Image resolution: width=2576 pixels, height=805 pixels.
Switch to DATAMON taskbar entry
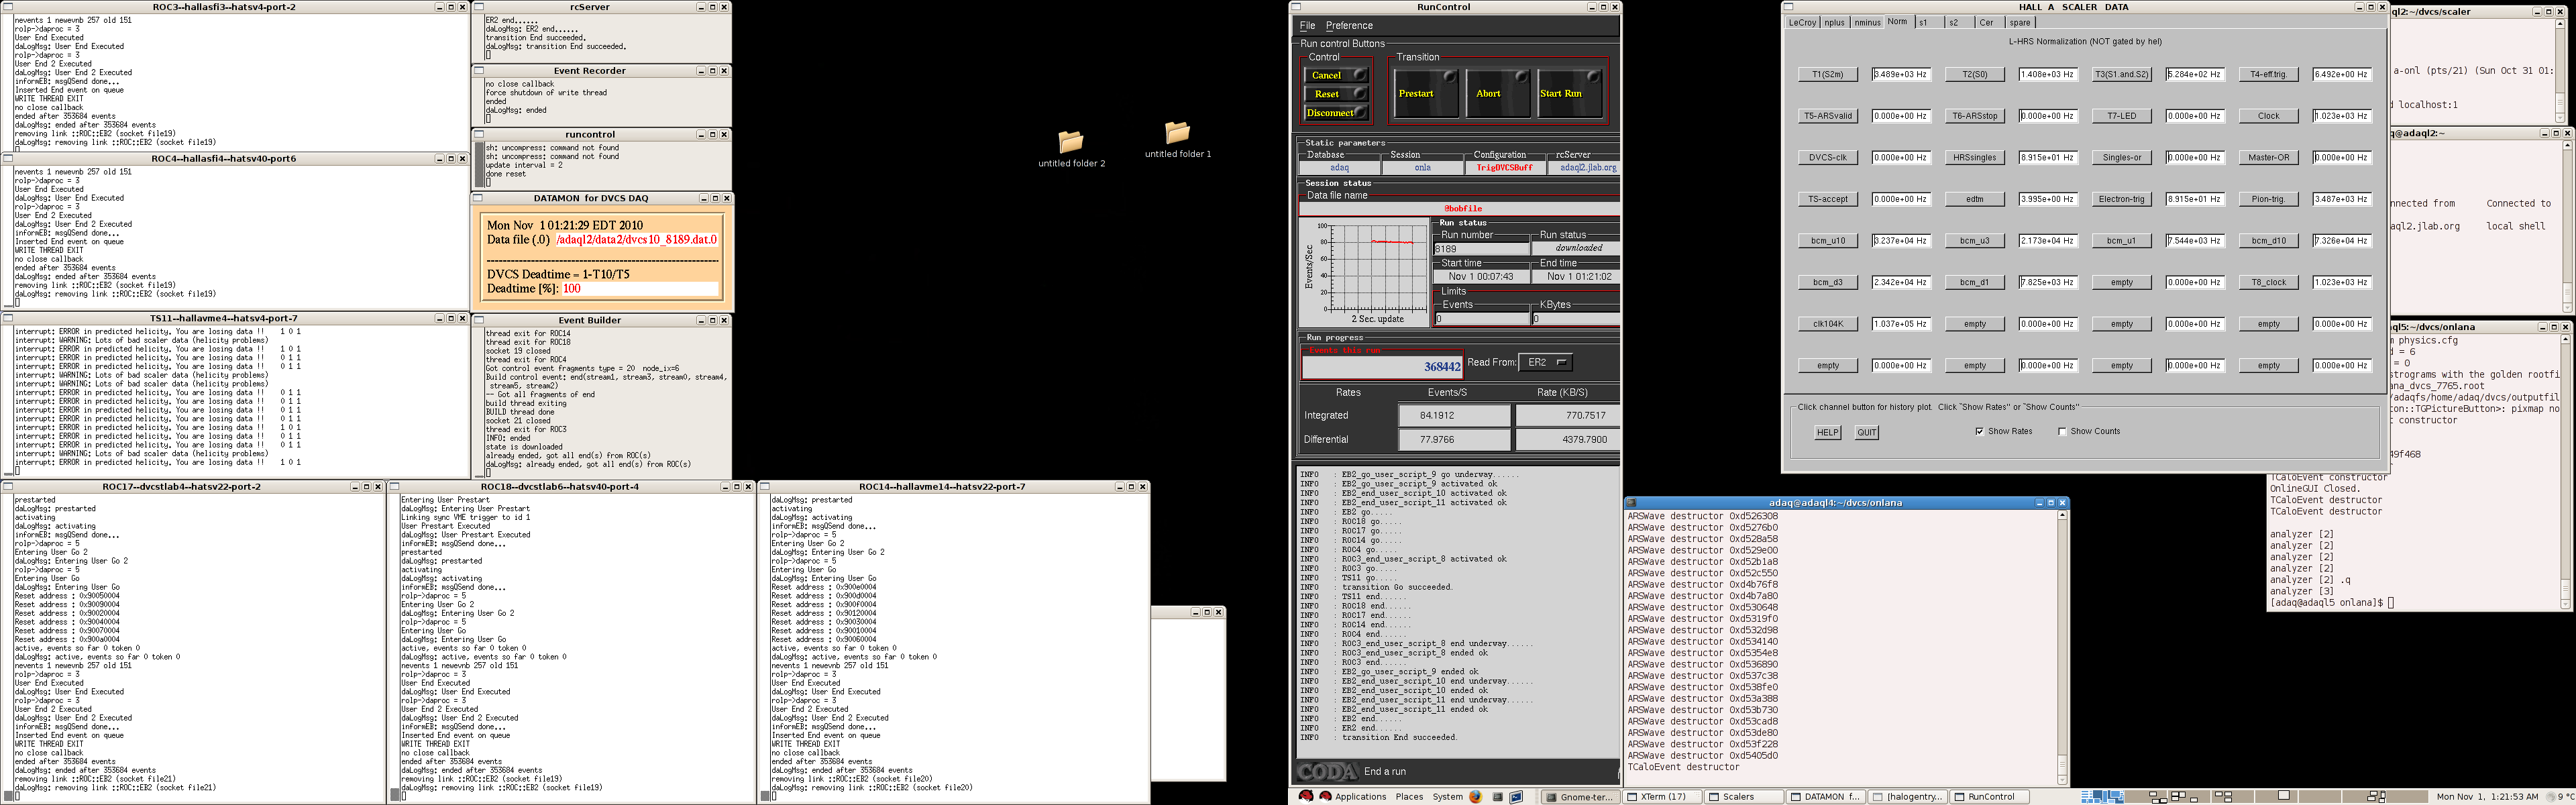point(1825,797)
